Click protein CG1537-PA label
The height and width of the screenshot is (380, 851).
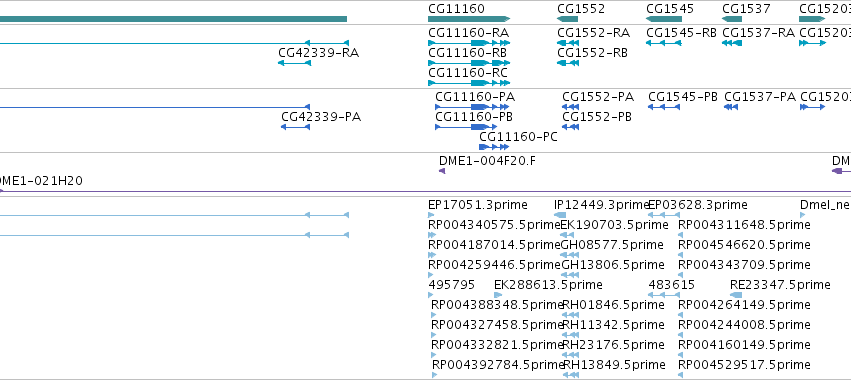click(760, 97)
